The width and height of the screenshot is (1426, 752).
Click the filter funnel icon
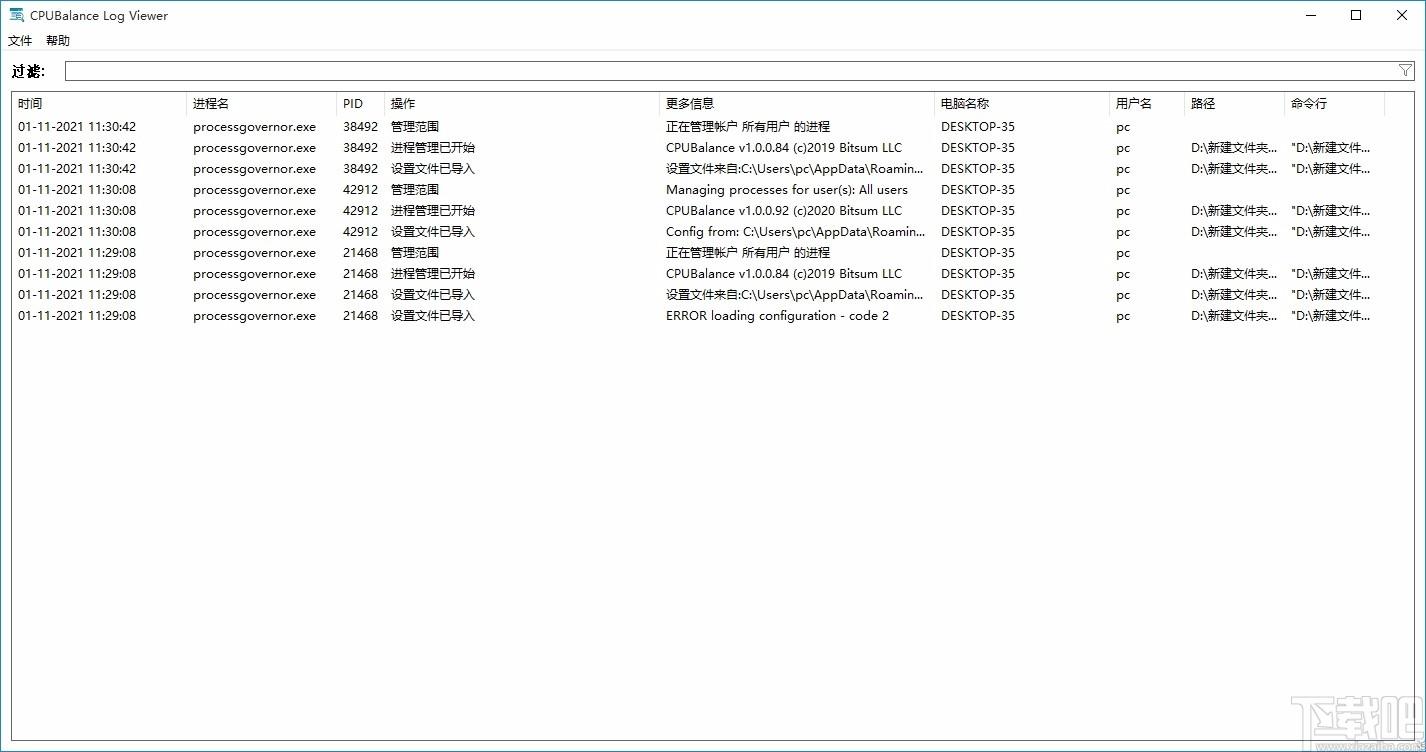[x=1405, y=71]
